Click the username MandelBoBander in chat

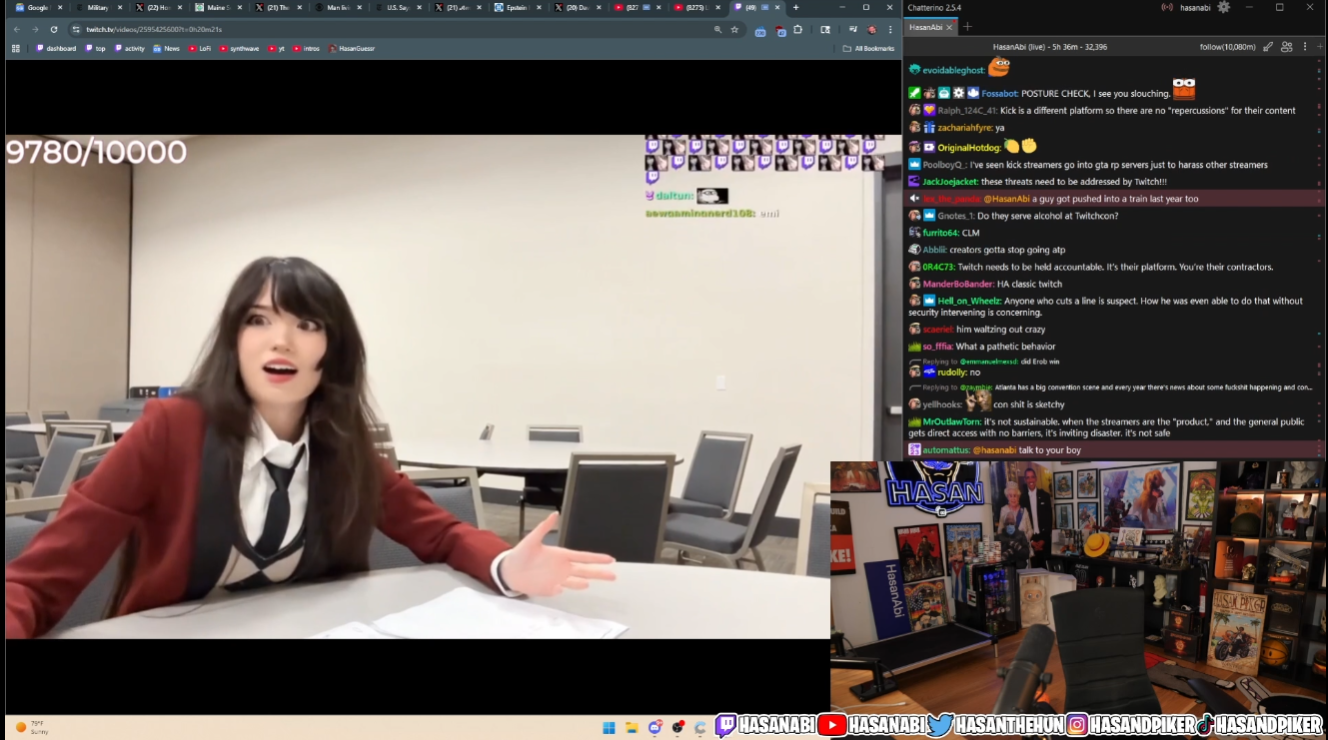958,284
